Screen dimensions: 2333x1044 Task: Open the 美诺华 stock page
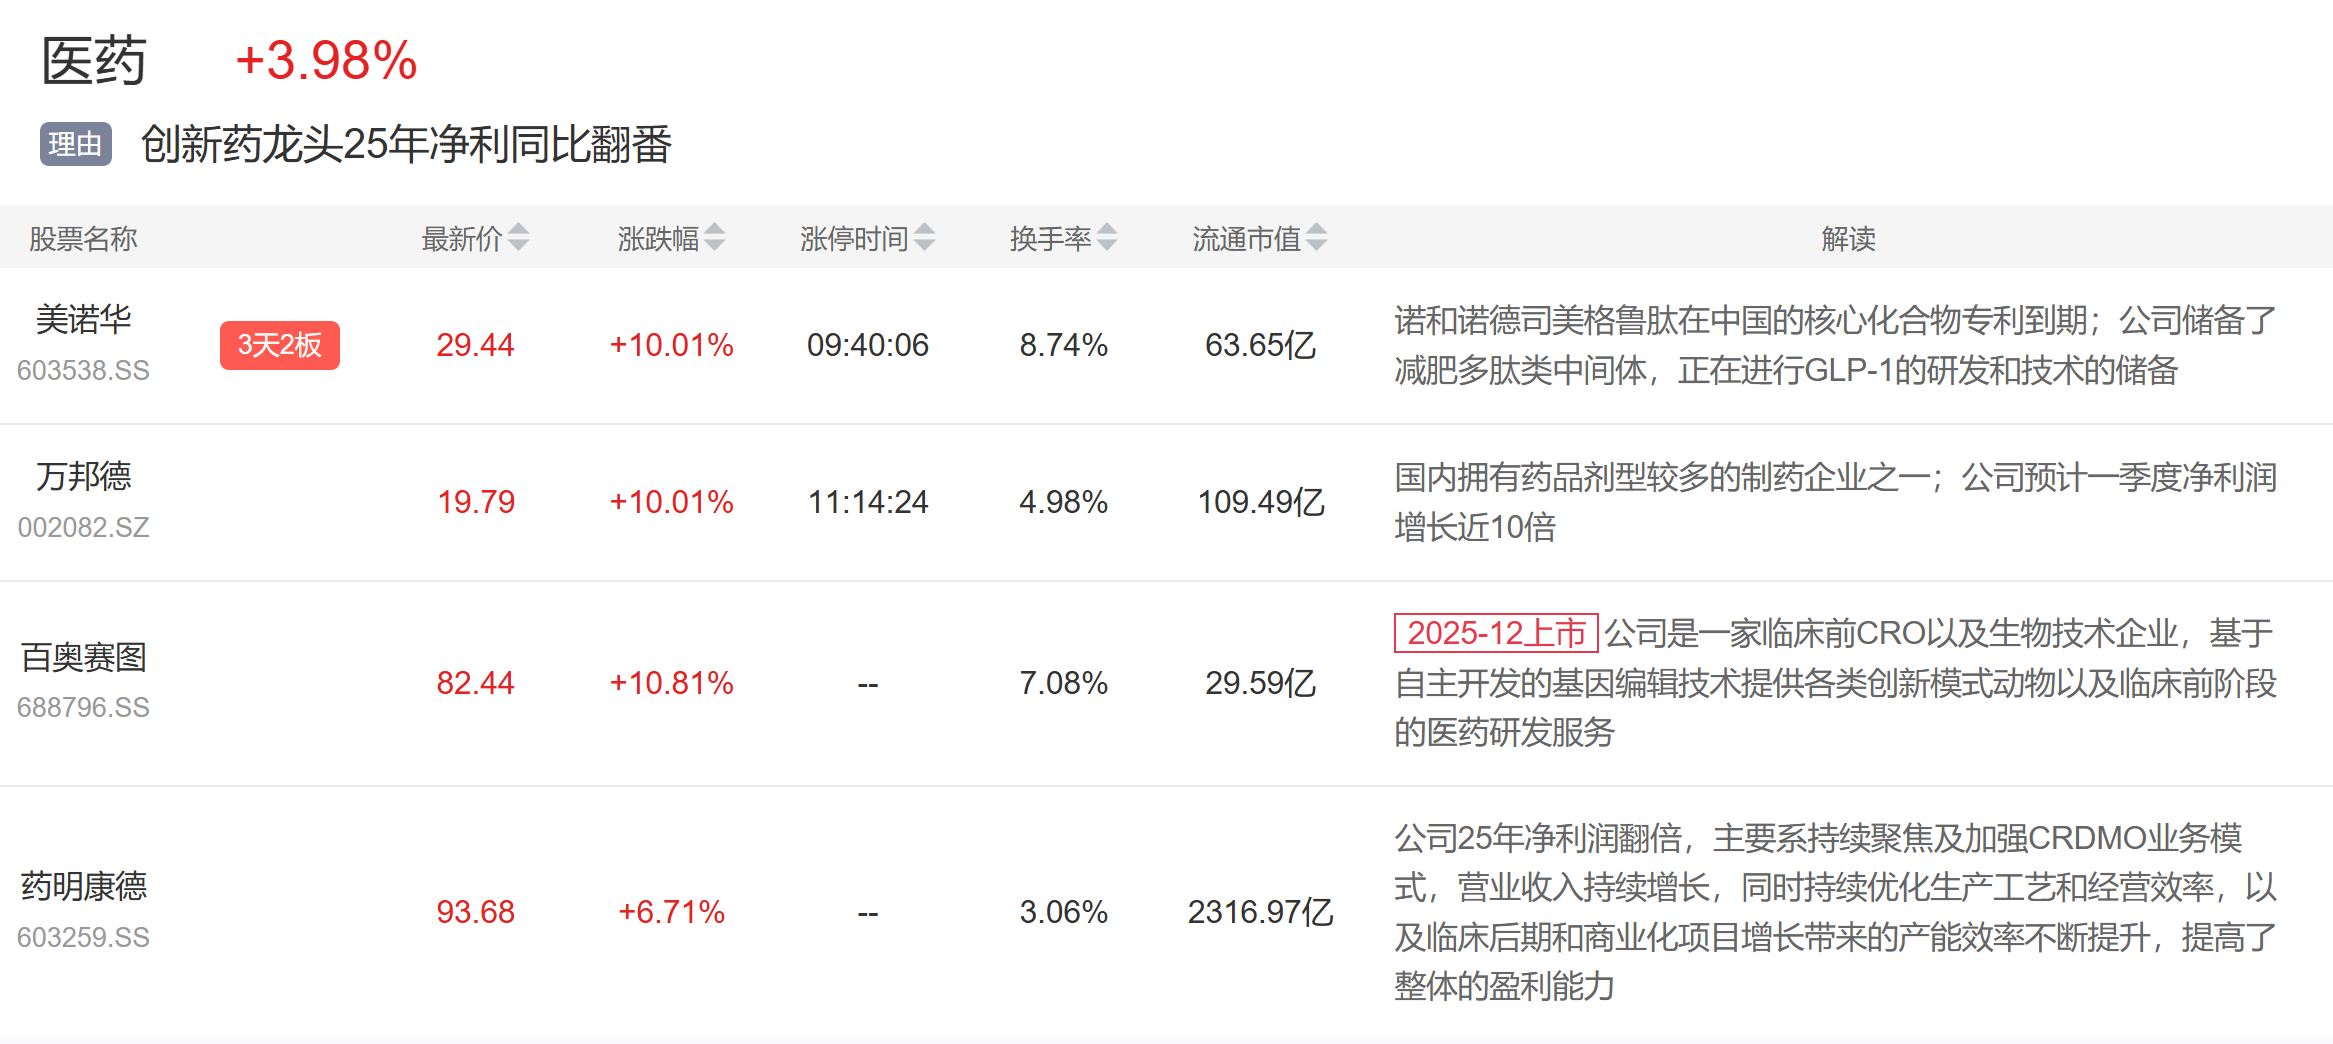point(84,320)
